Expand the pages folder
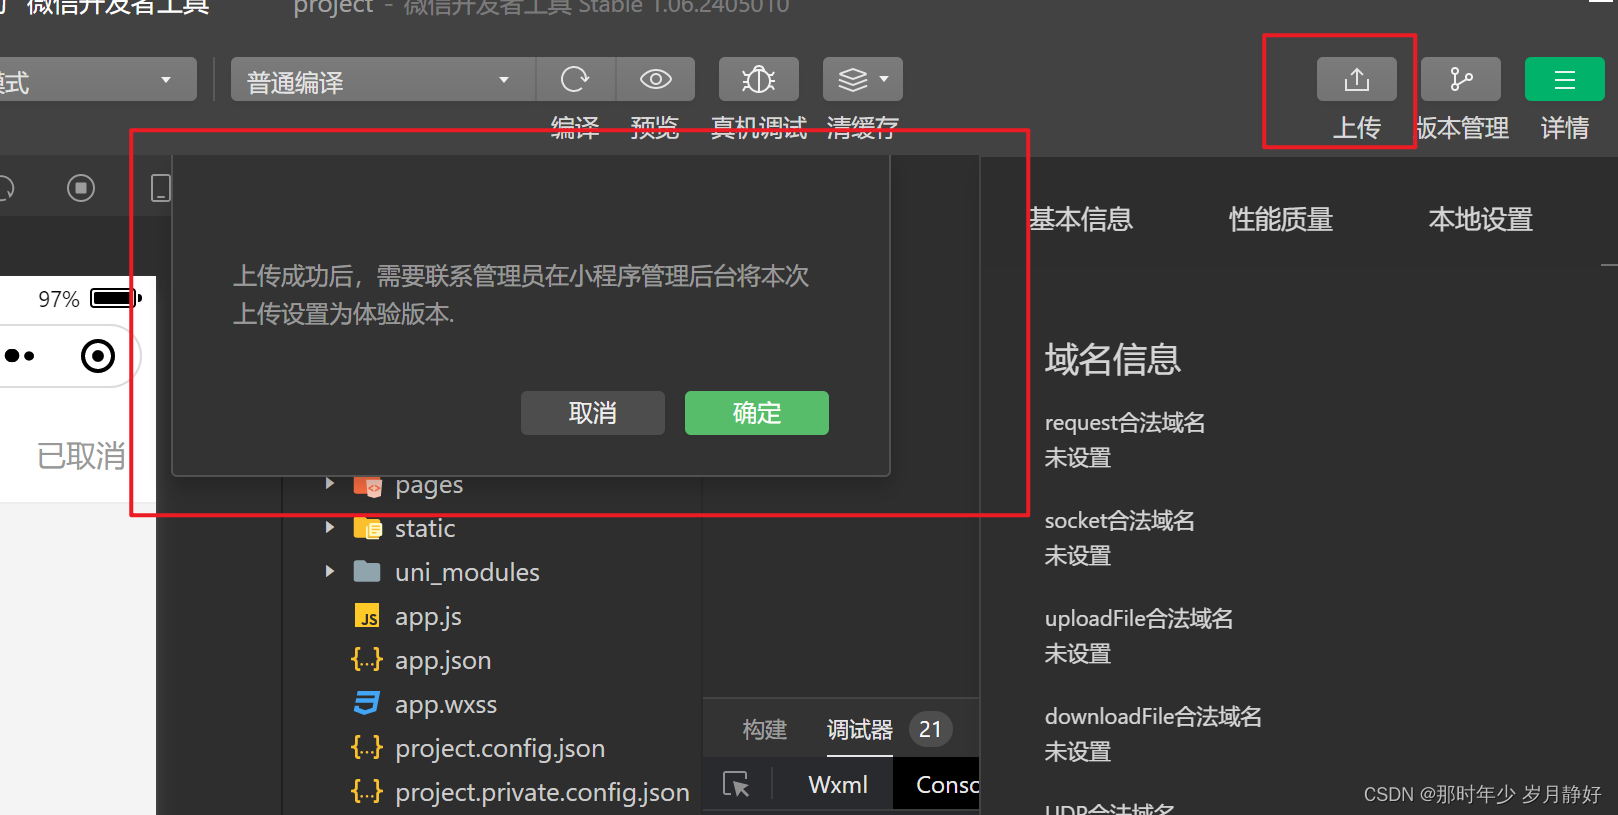Image resolution: width=1618 pixels, height=815 pixels. pos(330,484)
